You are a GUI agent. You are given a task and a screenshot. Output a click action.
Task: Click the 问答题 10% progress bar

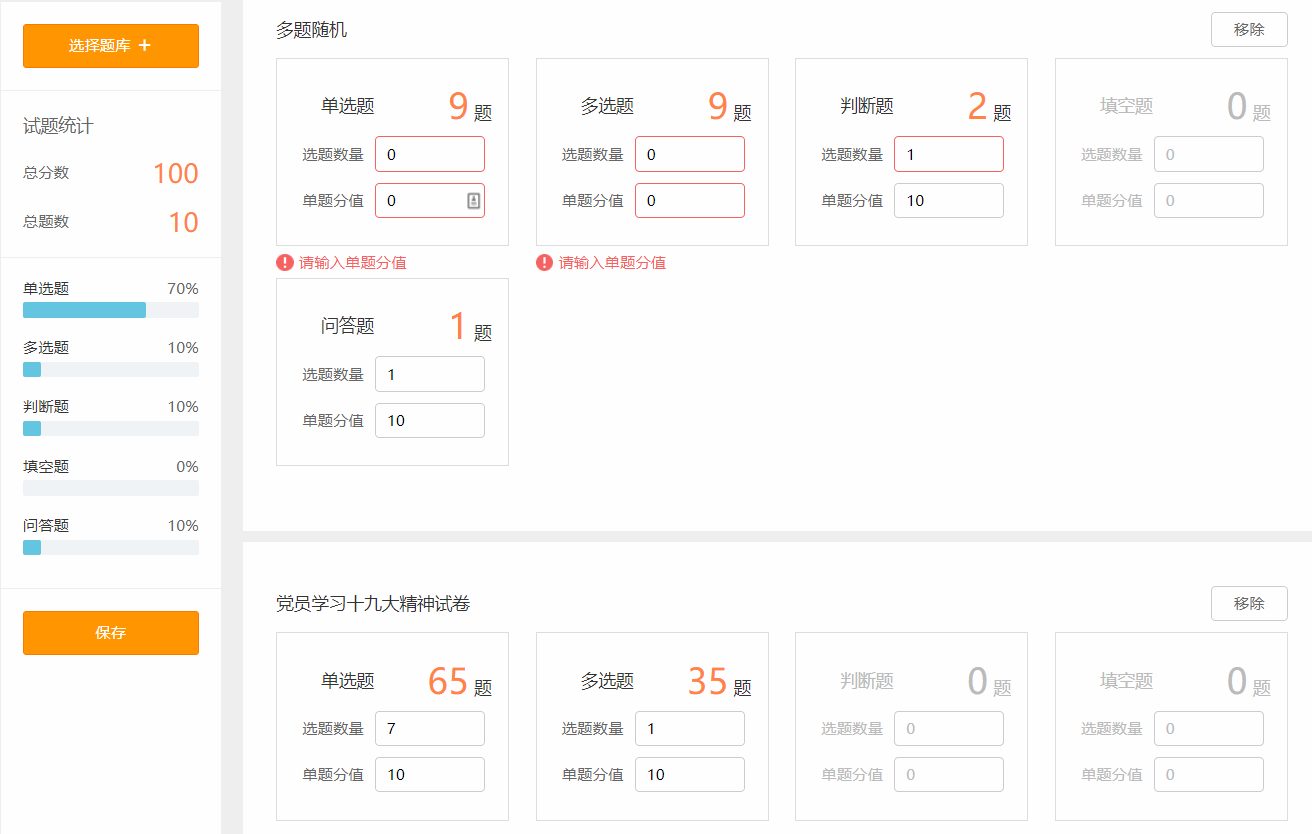tap(110, 547)
